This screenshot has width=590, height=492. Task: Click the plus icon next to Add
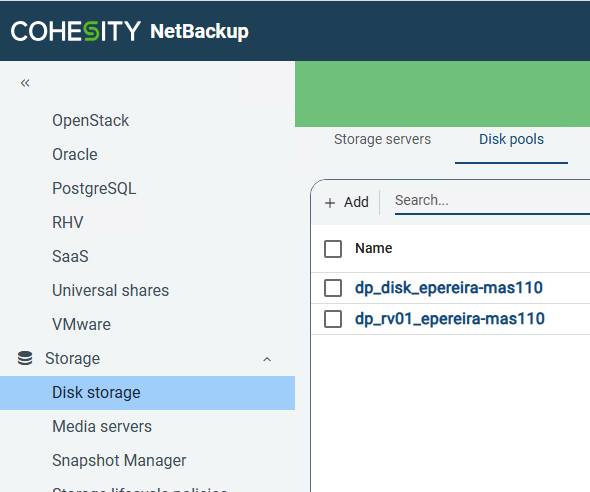pos(330,203)
